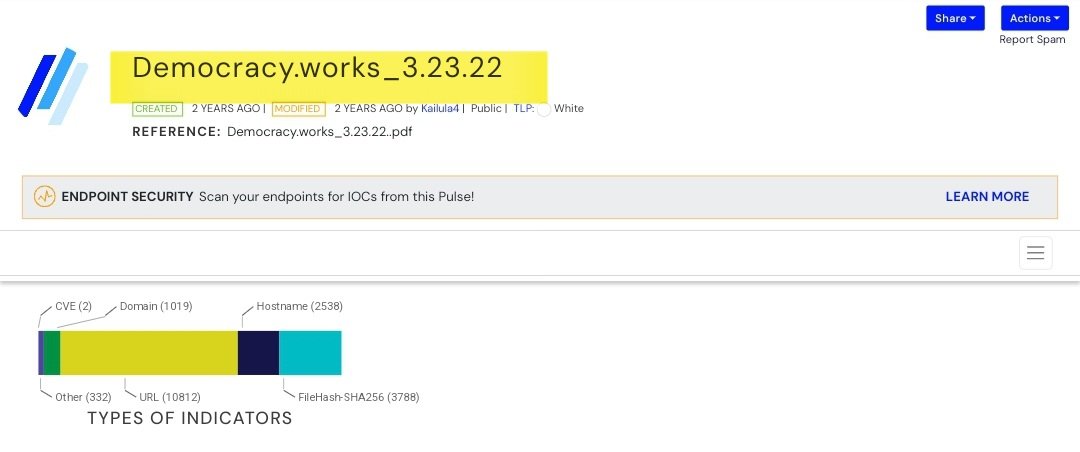Image resolution: width=1080 pixels, height=452 pixels.
Task: Click the yellow URL segment in chart
Action: [x=149, y=353]
